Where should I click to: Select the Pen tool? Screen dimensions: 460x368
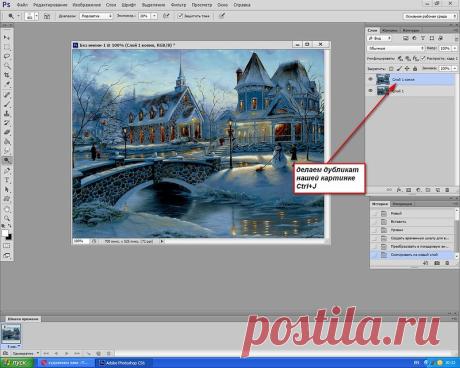click(x=7, y=170)
